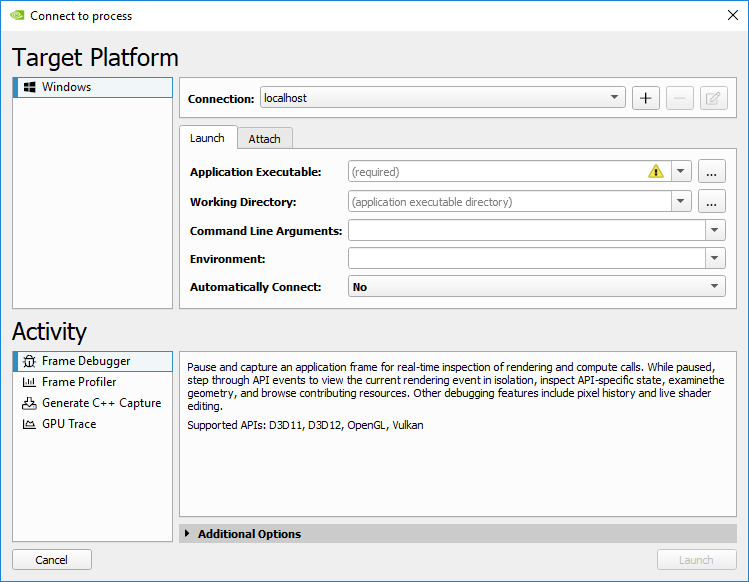The width and height of the screenshot is (749, 582).
Task: Select Windows target platform
Action: [66, 87]
